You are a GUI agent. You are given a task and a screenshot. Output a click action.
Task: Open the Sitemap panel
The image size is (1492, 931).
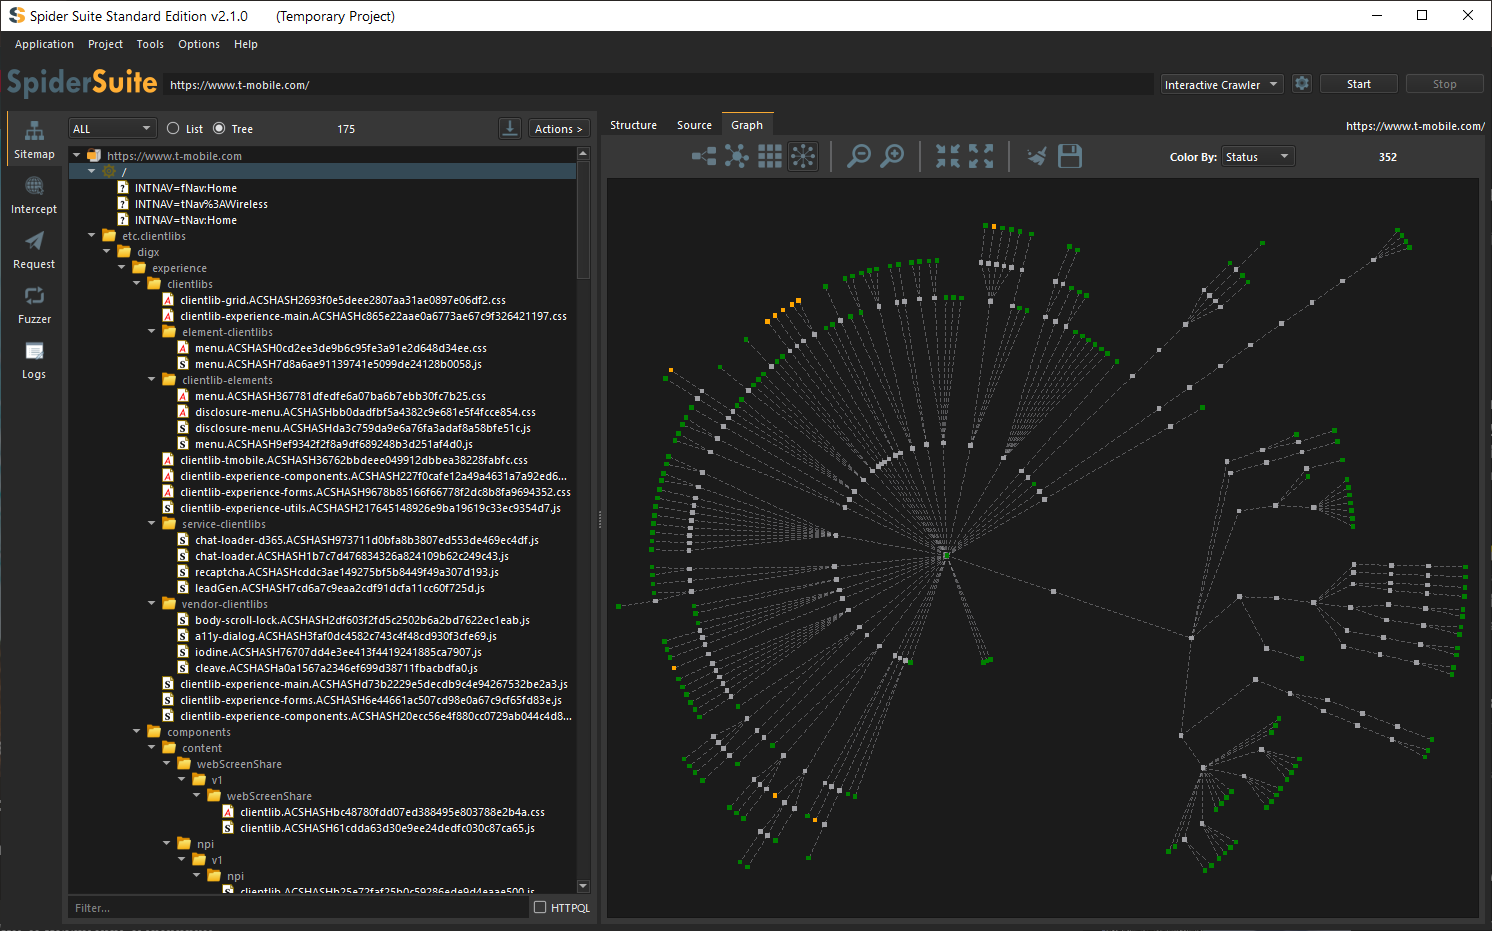point(34,139)
